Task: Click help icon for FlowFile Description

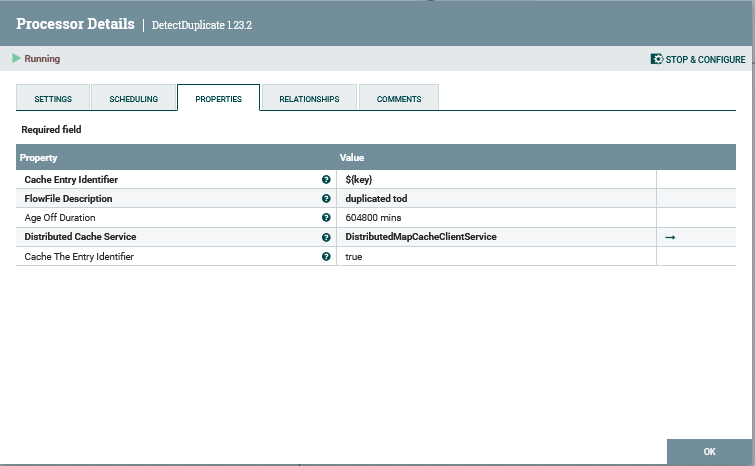Action: 326,199
